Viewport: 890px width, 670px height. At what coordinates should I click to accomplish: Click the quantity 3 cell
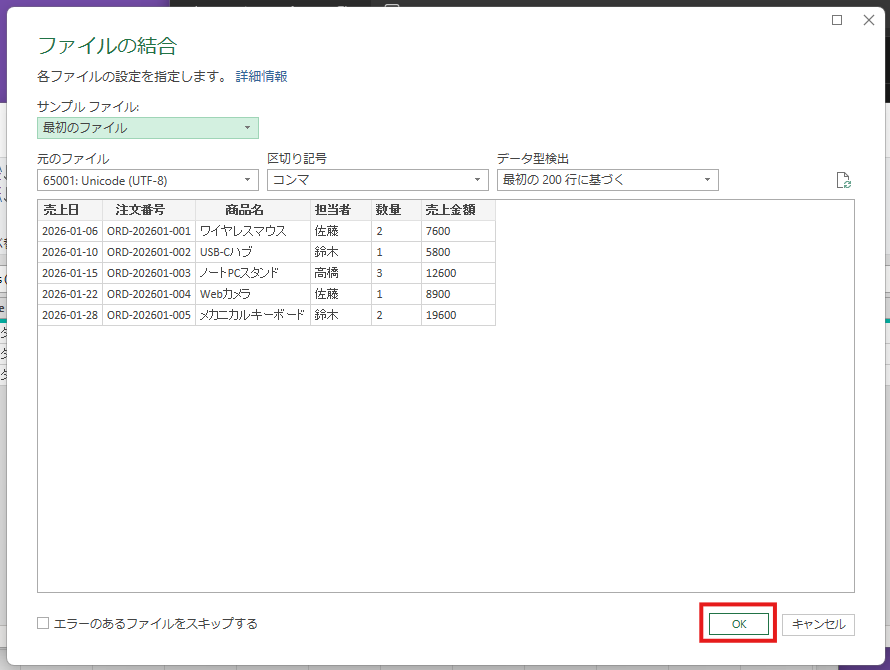pyautogui.click(x=396, y=273)
